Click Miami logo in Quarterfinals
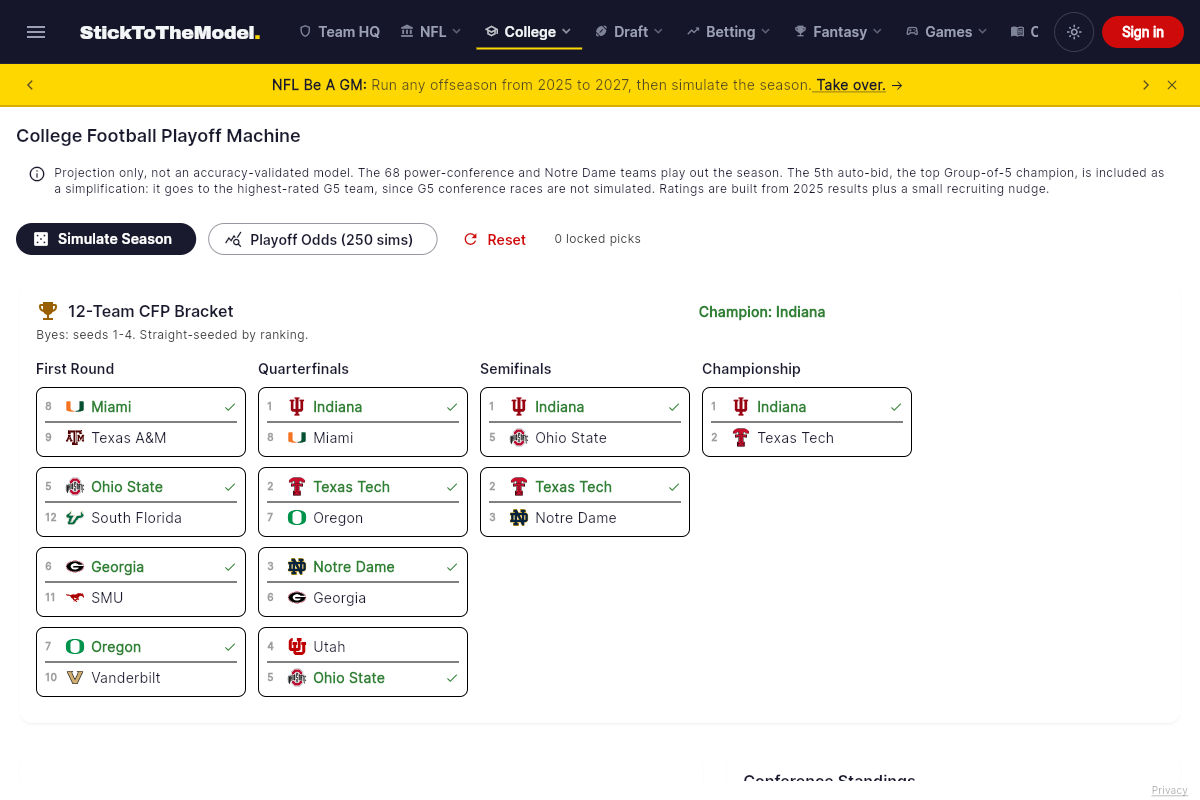This screenshot has width=1200, height=800. pyautogui.click(x=297, y=438)
